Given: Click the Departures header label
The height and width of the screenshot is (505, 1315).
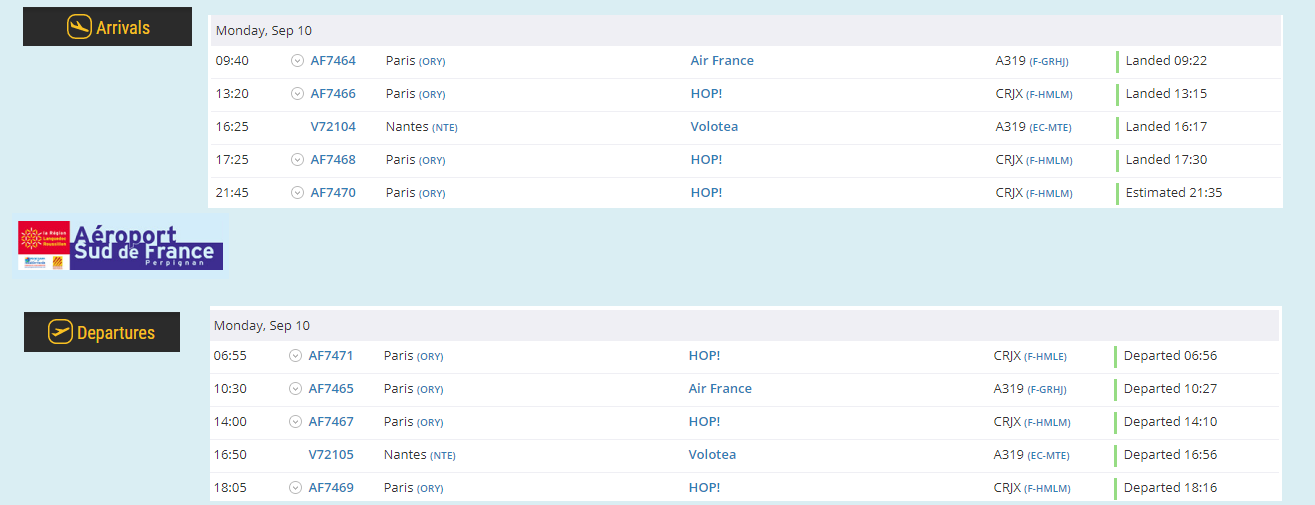Looking at the screenshot, I should pyautogui.click(x=116, y=333).
